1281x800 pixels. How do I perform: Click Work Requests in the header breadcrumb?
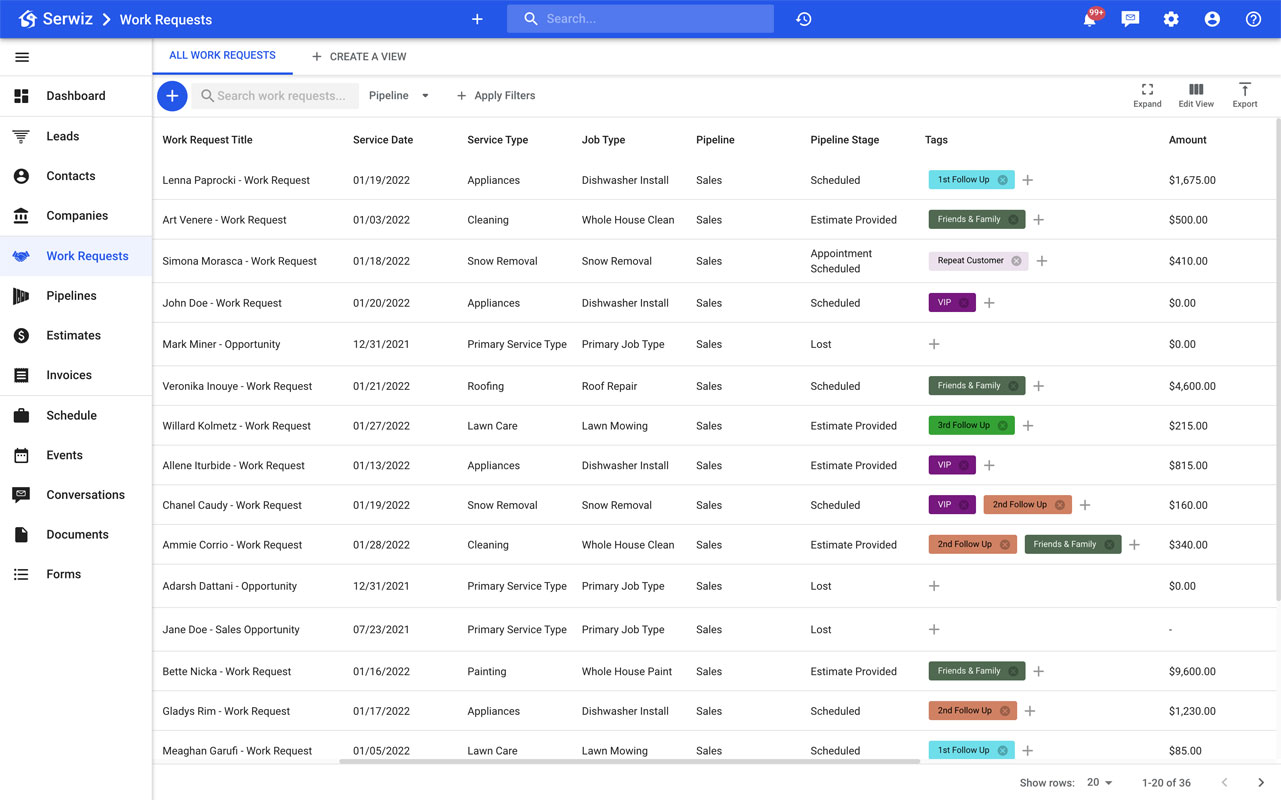point(166,19)
